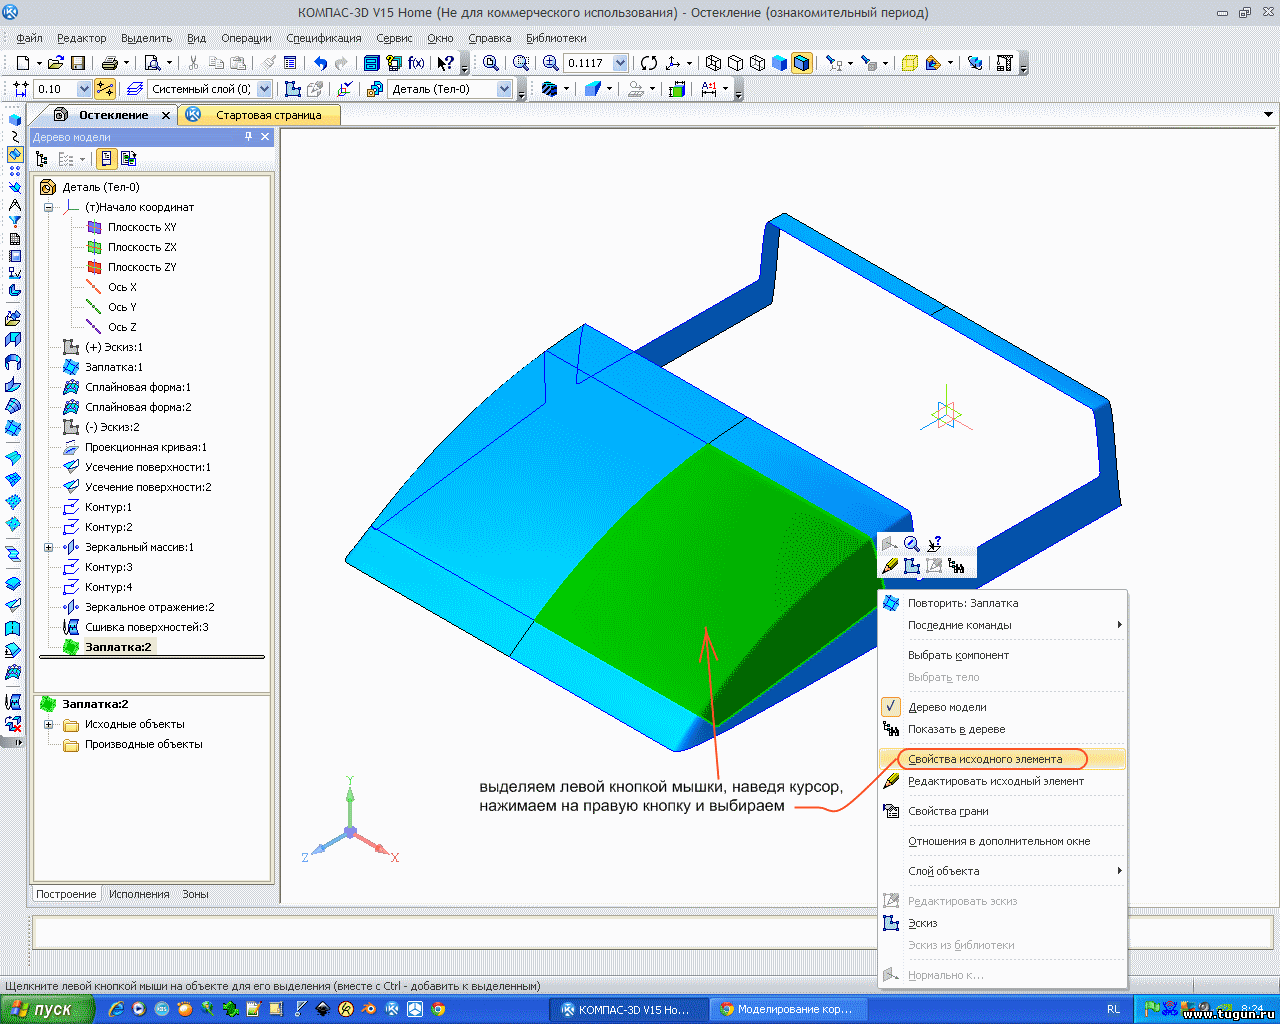Select Свойства исходного элемента from context menu
This screenshot has height=1024, width=1280.
tap(1002, 759)
